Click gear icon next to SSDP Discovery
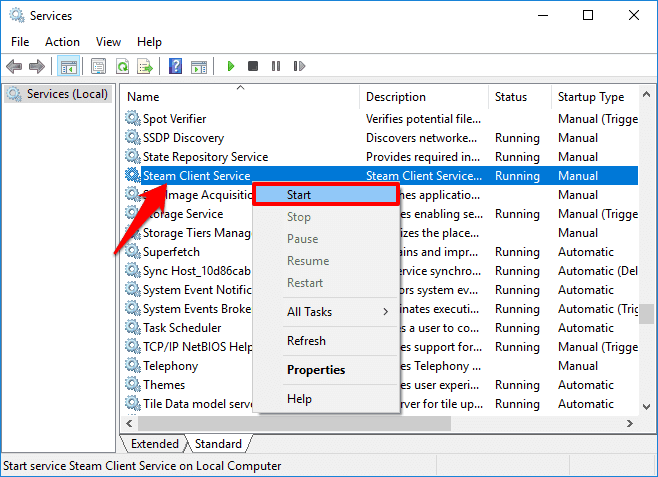Screen dimensions: 658x477 pos(133,137)
